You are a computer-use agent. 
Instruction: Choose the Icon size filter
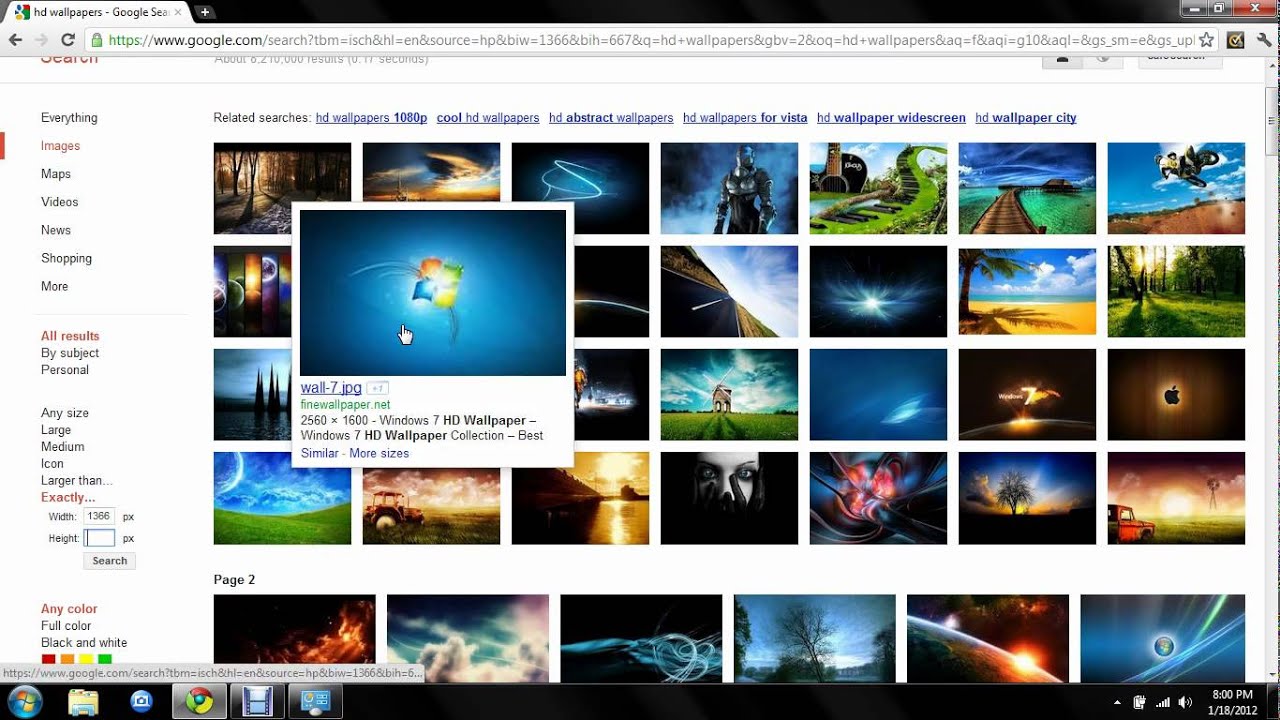click(52, 464)
